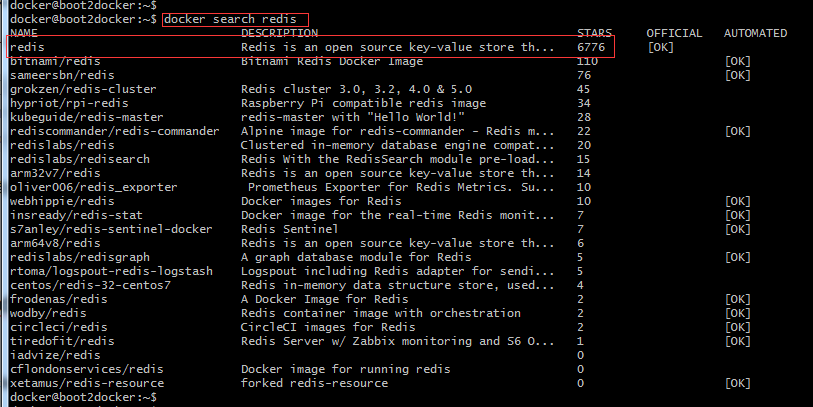Select the 'bitnami/redis' row name

(x=55, y=61)
